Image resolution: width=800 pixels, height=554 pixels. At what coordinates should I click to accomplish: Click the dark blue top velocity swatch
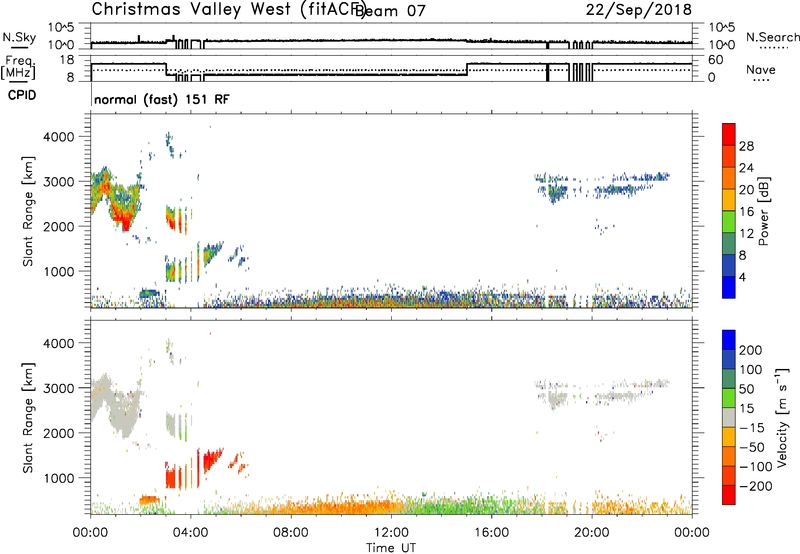tap(729, 340)
